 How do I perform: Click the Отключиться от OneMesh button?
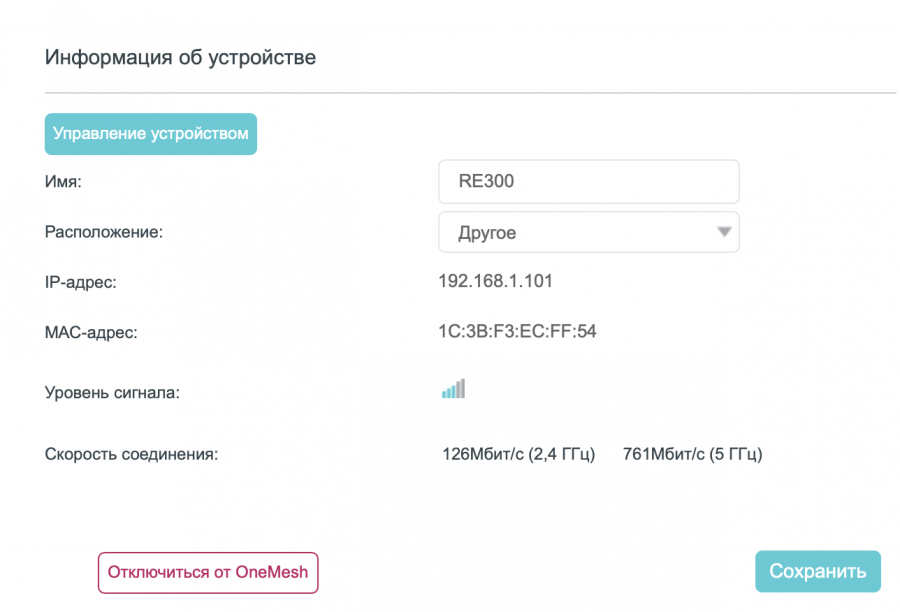coord(208,573)
